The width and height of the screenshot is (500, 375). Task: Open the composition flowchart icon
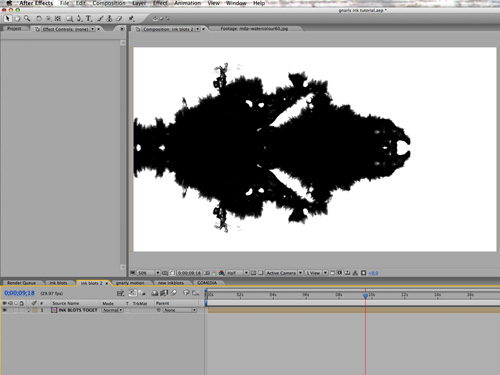tap(355, 273)
